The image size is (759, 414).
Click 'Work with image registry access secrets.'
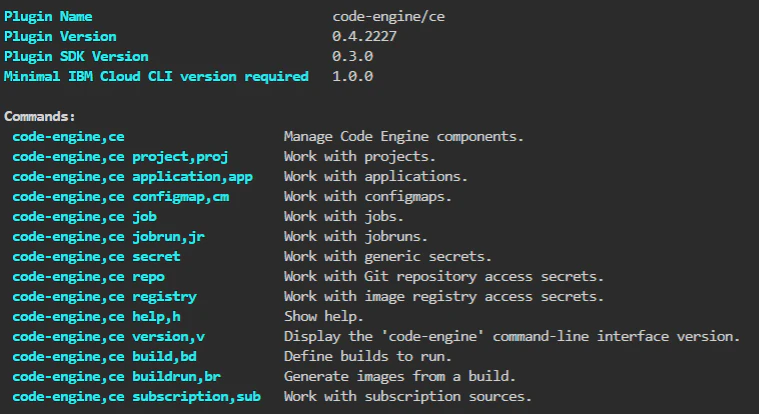coord(444,296)
